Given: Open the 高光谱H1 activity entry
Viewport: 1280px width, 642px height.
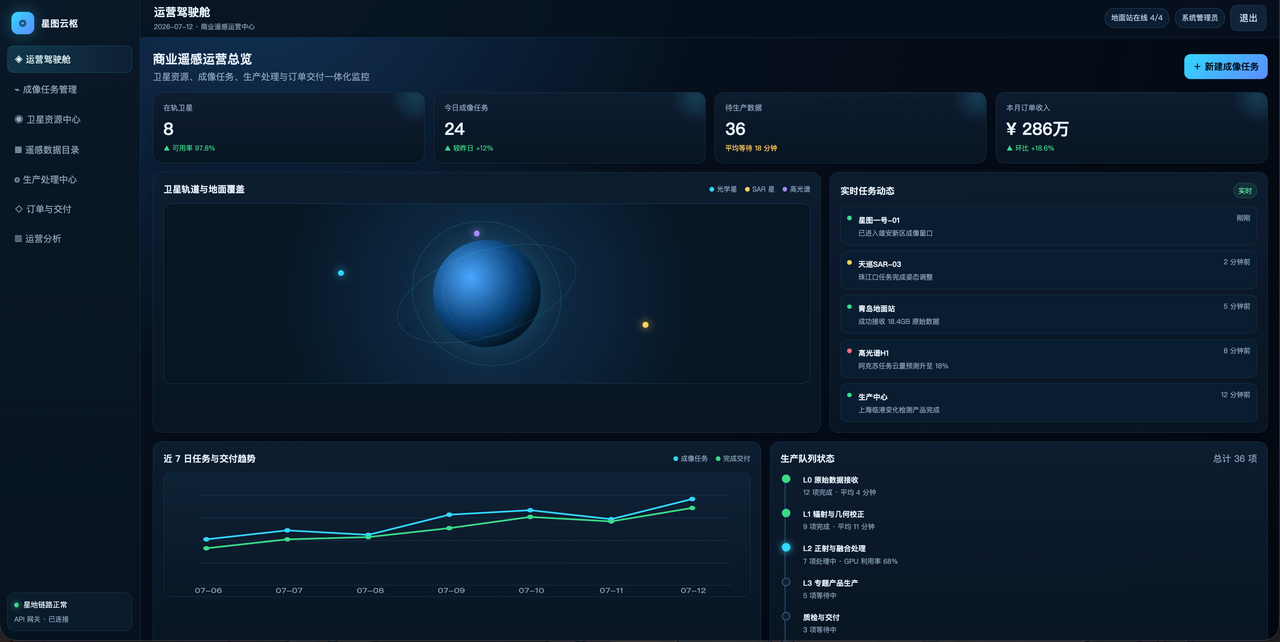Looking at the screenshot, I should pos(1049,358).
